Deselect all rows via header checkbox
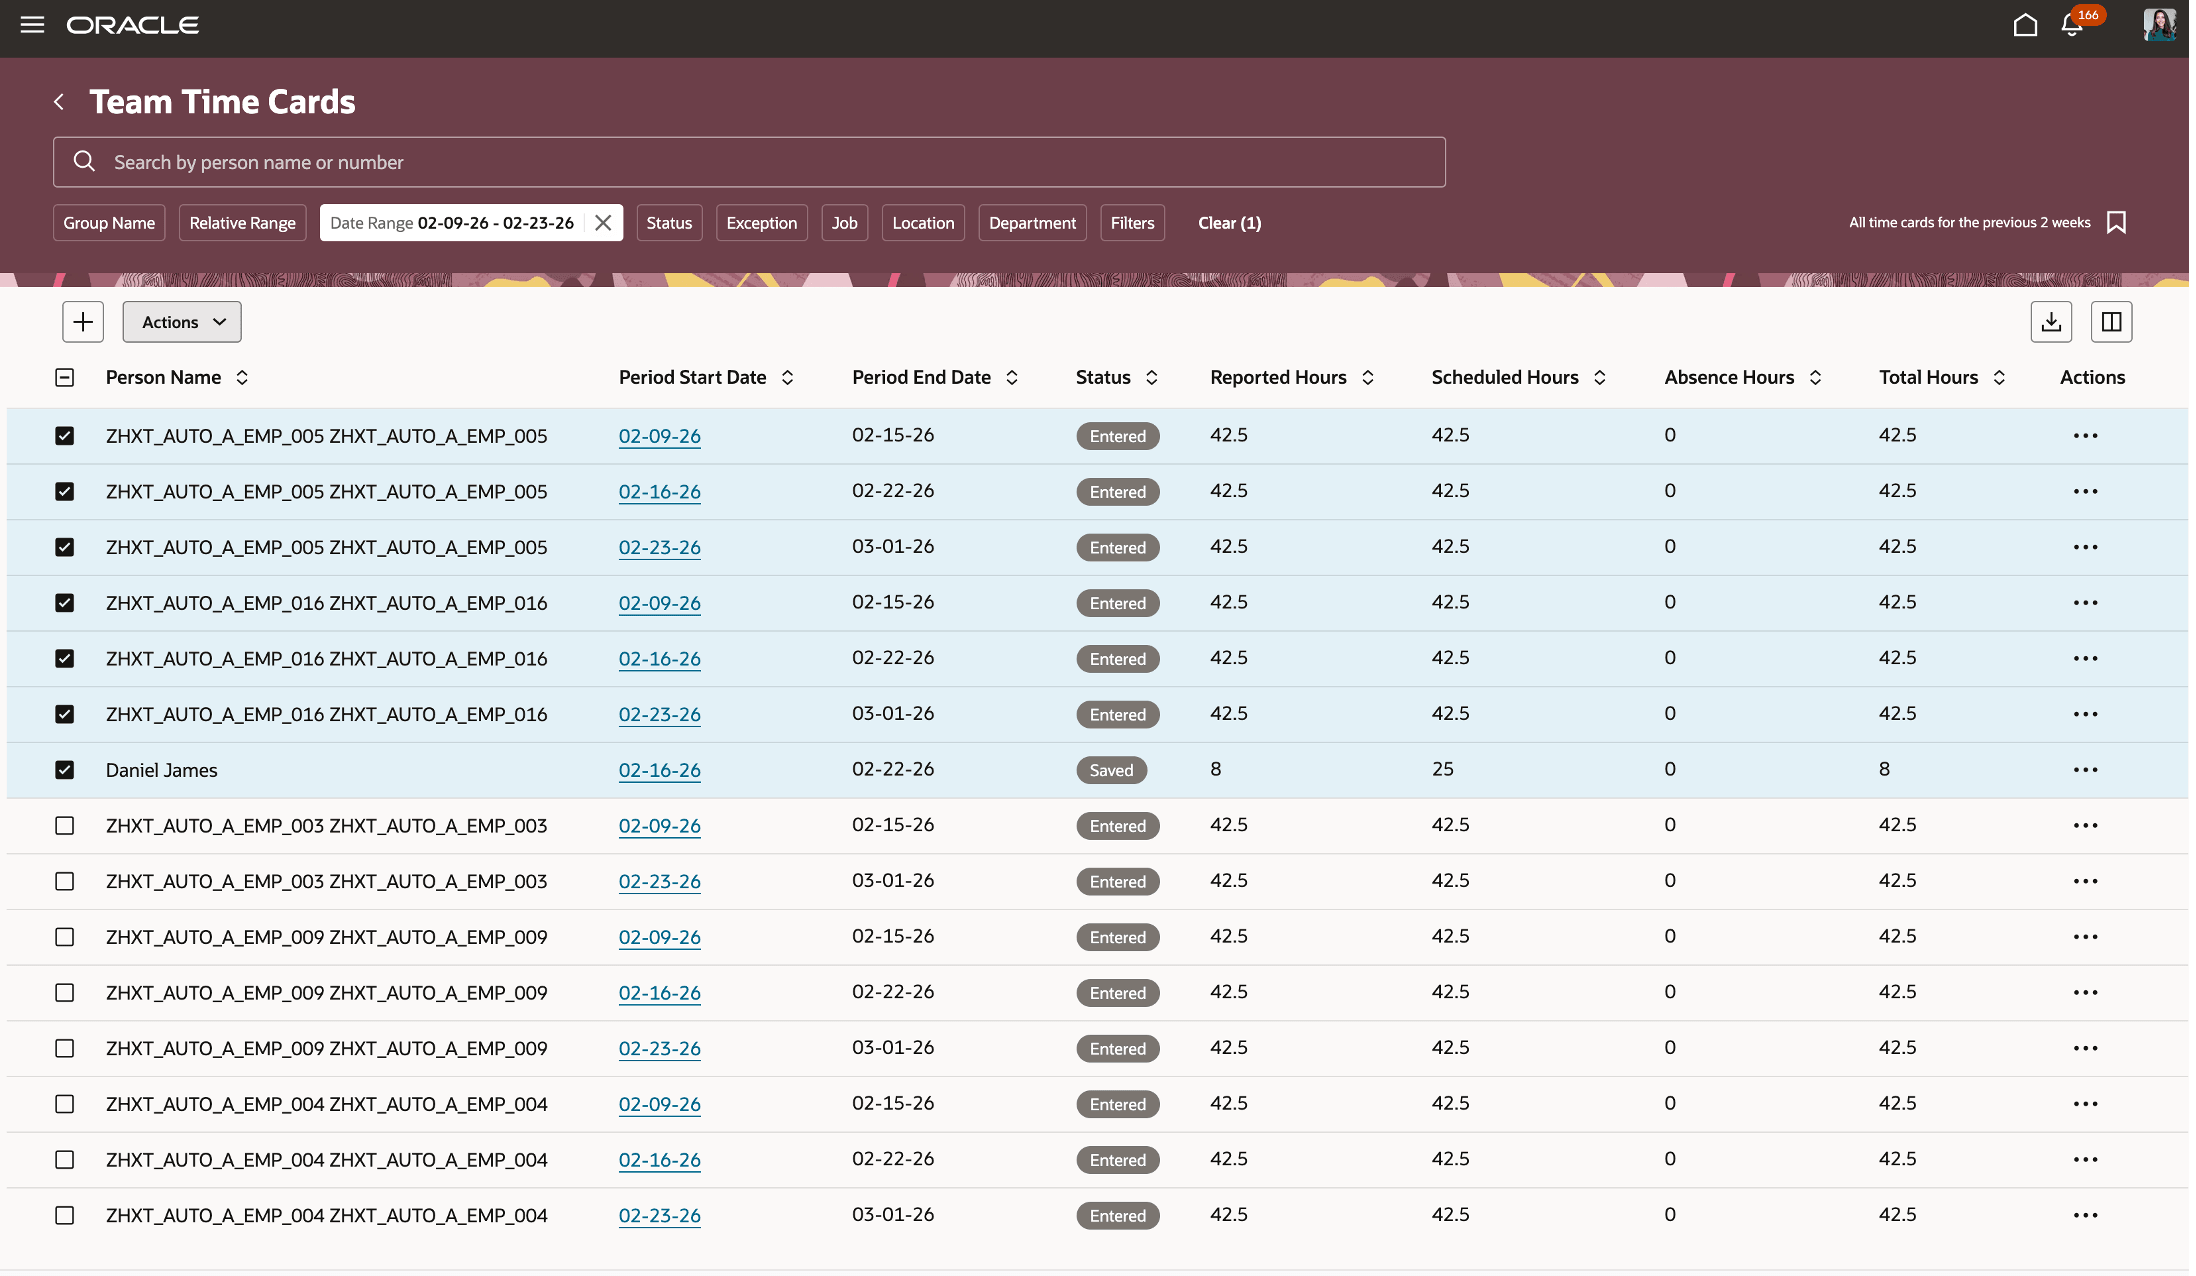Screen dimensions: 2196x1276 pos(64,377)
